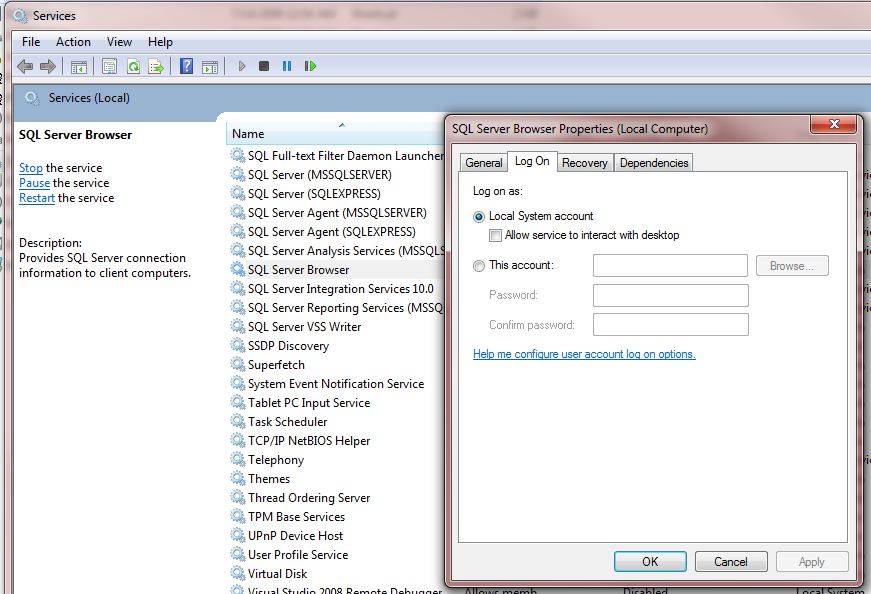The width and height of the screenshot is (871, 594).
Task: Open the Help menu
Action: tap(160, 42)
